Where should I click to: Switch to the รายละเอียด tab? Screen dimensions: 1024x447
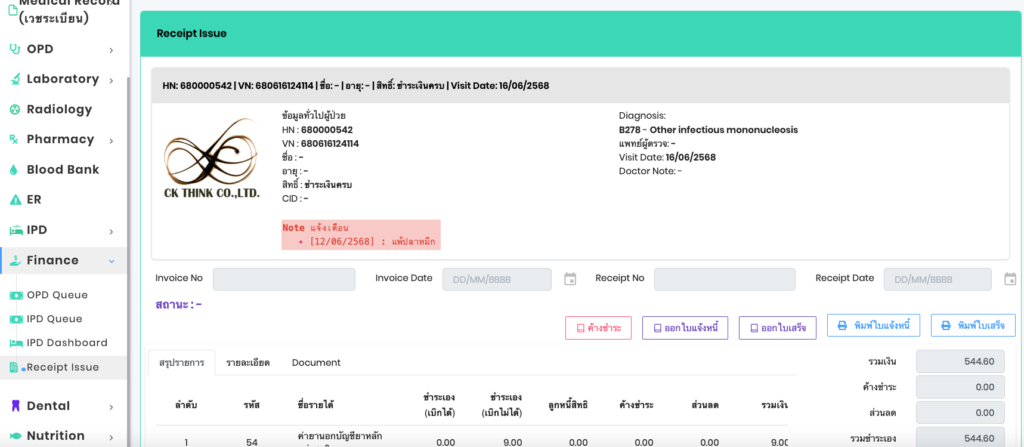248,362
